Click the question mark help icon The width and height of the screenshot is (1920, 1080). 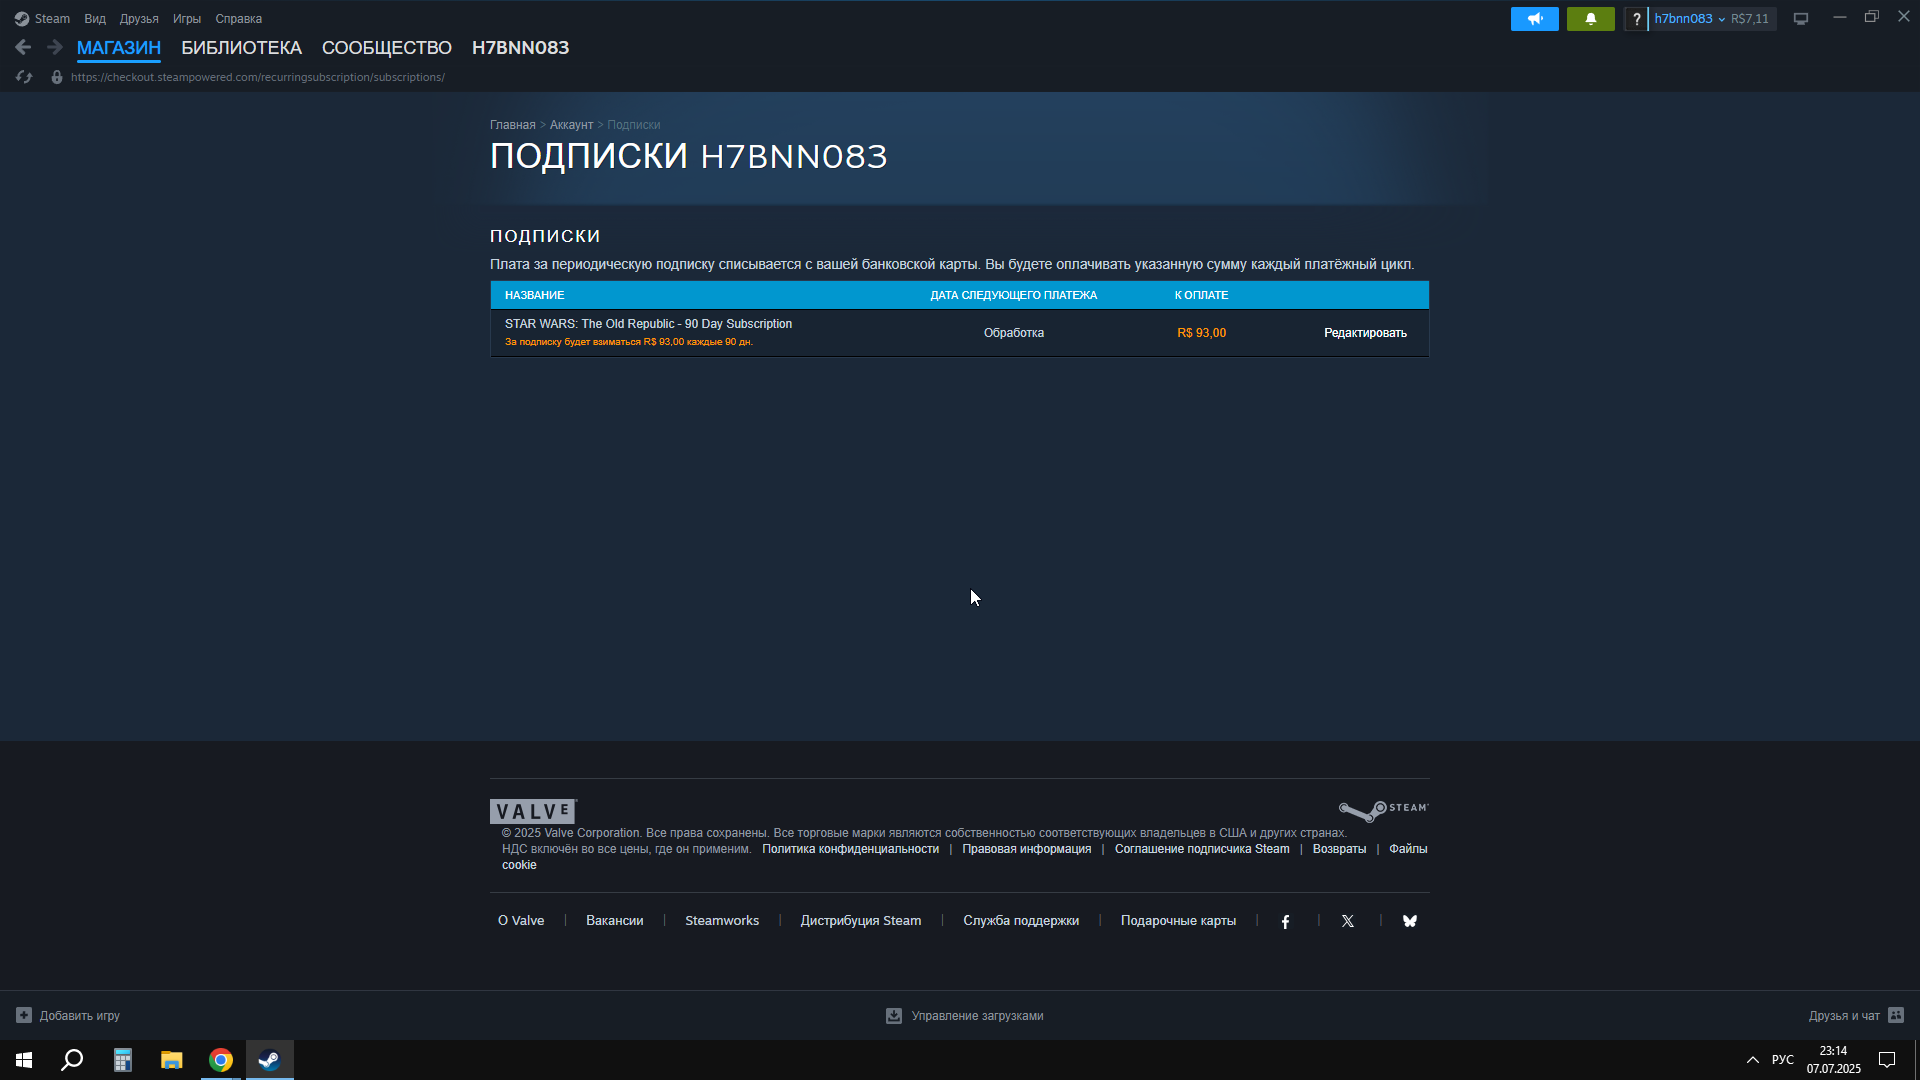click(1636, 19)
